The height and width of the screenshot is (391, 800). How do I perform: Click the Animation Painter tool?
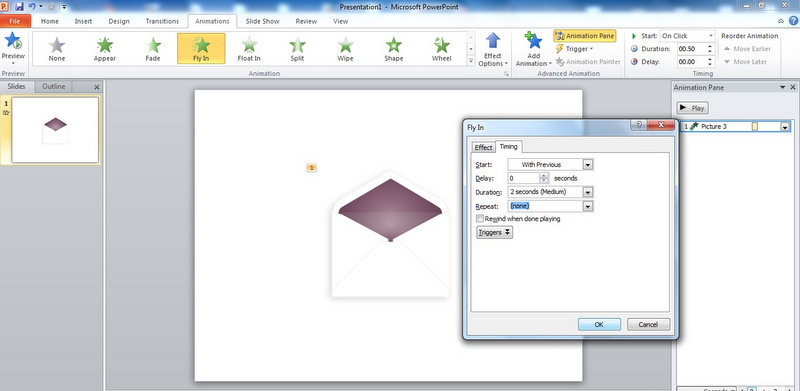click(588, 62)
